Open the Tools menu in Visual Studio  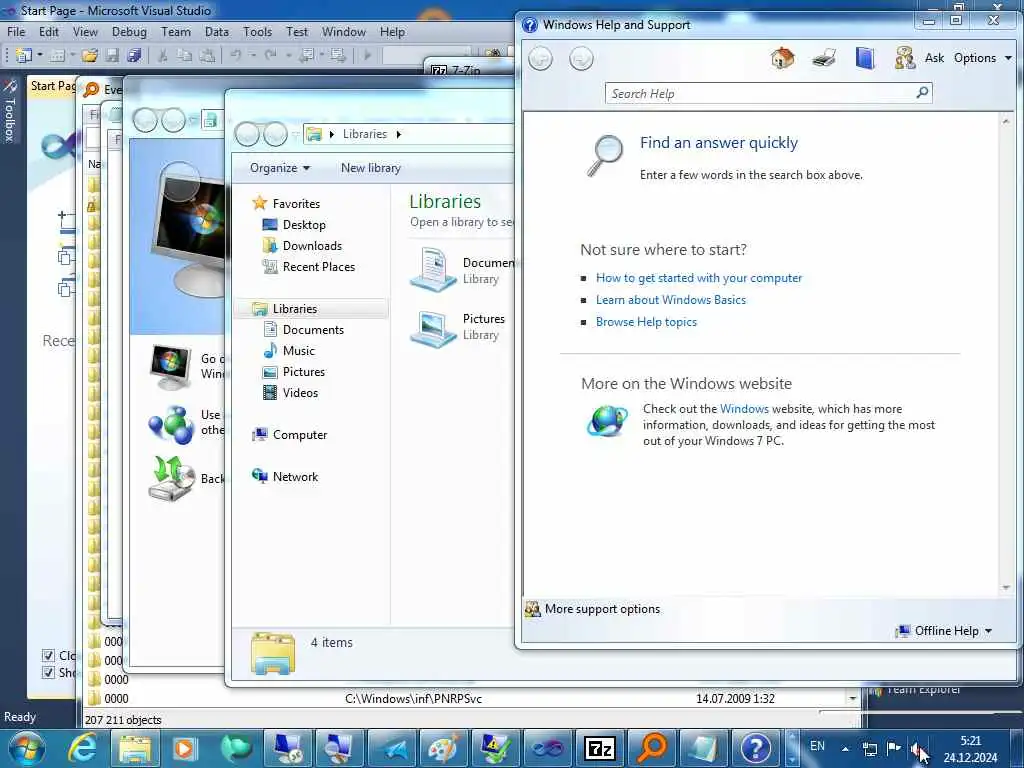pyautogui.click(x=257, y=31)
